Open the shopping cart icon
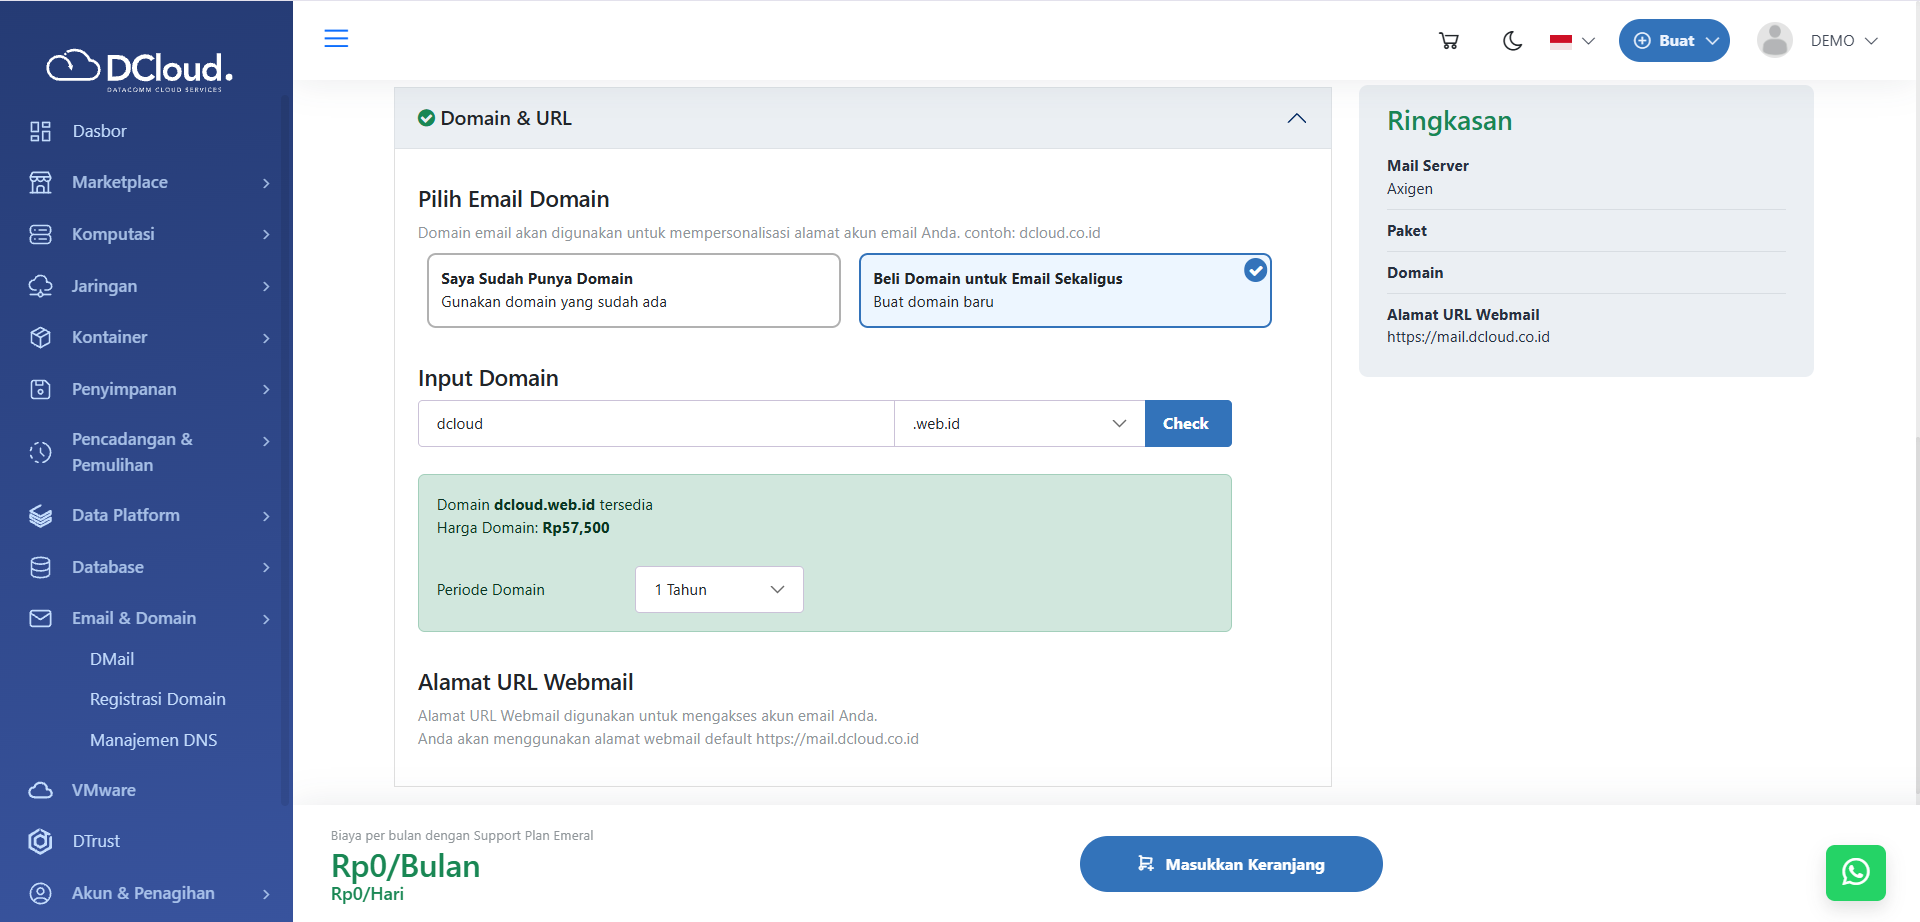The image size is (1920, 922). coord(1448,41)
